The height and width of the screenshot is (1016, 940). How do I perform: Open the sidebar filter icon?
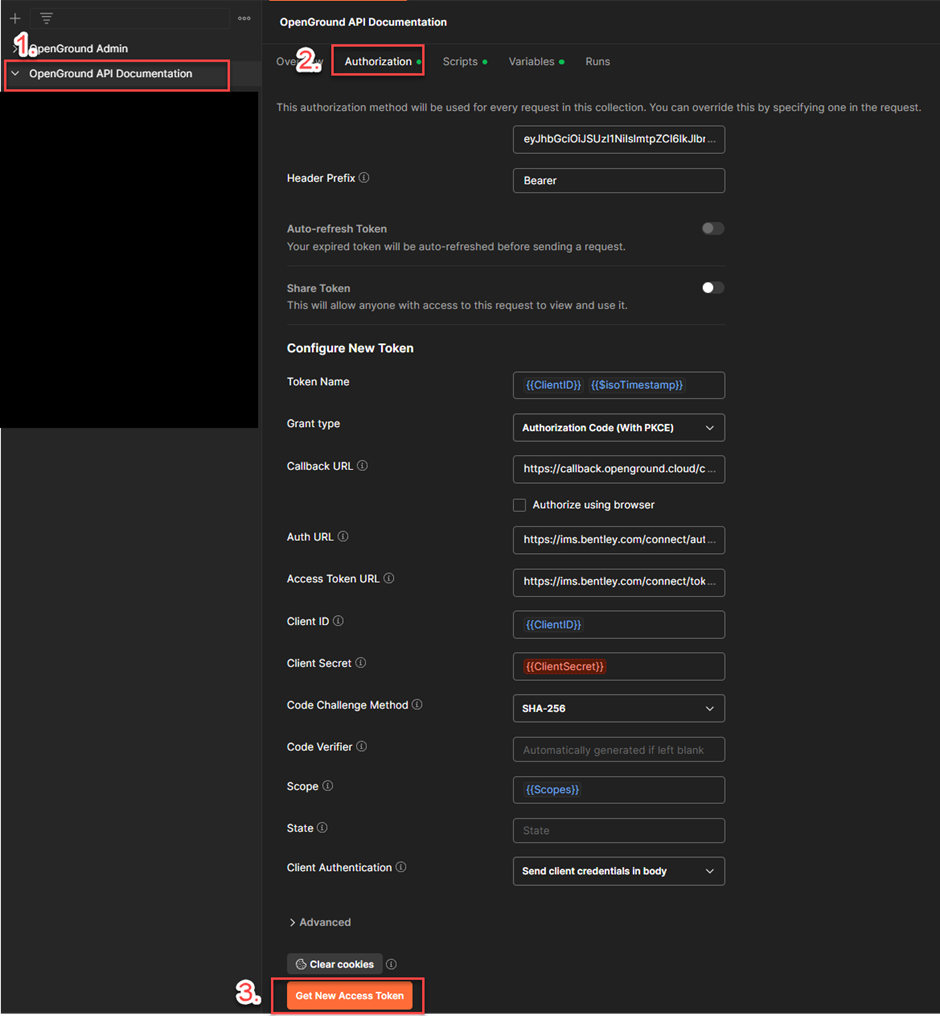click(46, 19)
